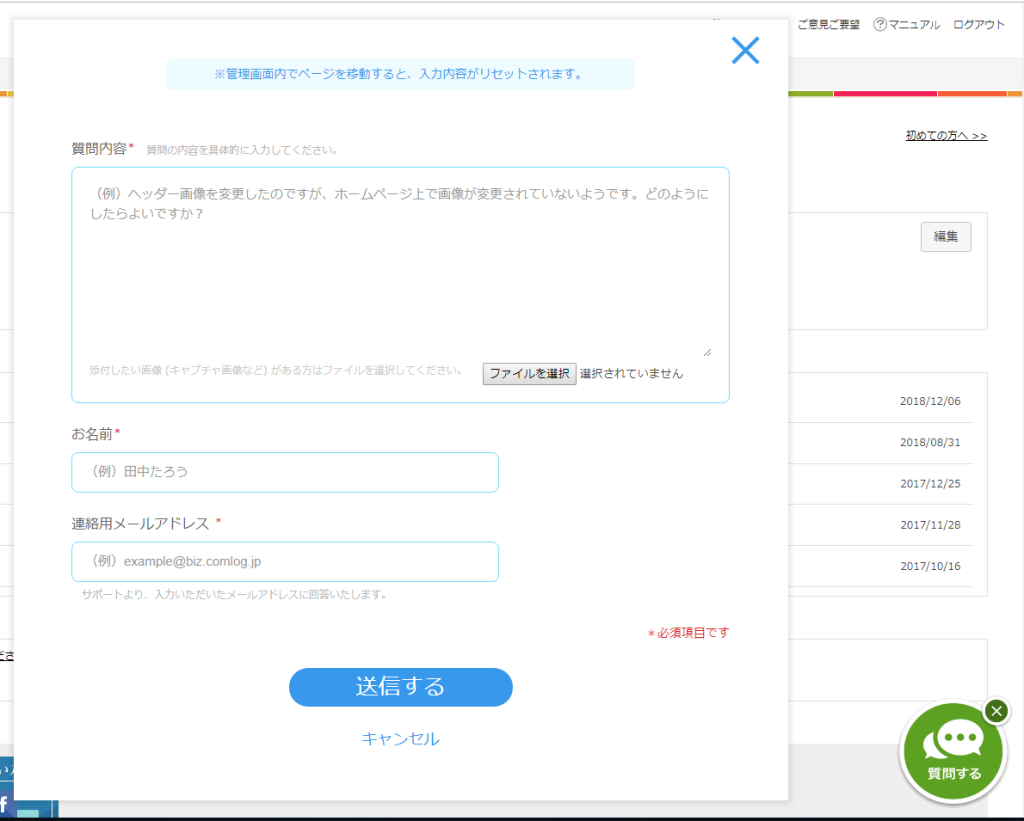1024x821 pixels.
Task: Click the 連絡用メールアドレス email field
Action: (285, 561)
